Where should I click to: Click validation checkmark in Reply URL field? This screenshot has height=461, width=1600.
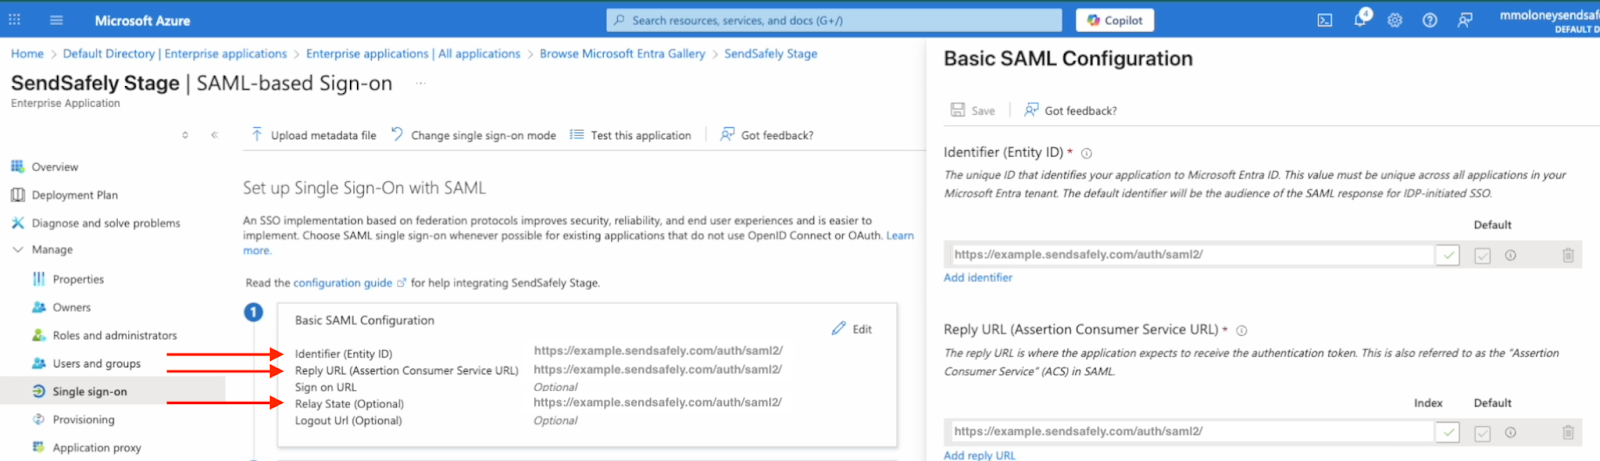coord(1447,432)
